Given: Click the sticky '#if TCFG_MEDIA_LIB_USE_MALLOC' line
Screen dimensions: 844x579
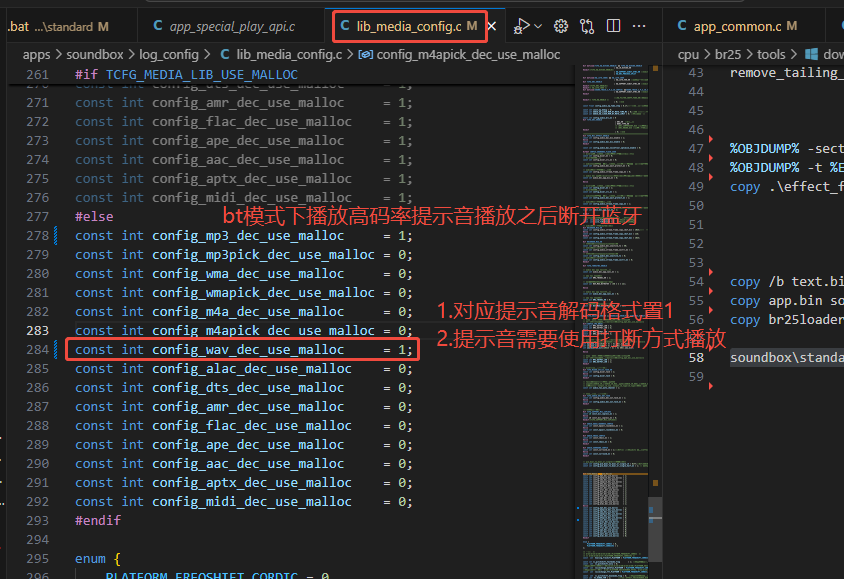Looking at the screenshot, I should click(x=186, y=74).
